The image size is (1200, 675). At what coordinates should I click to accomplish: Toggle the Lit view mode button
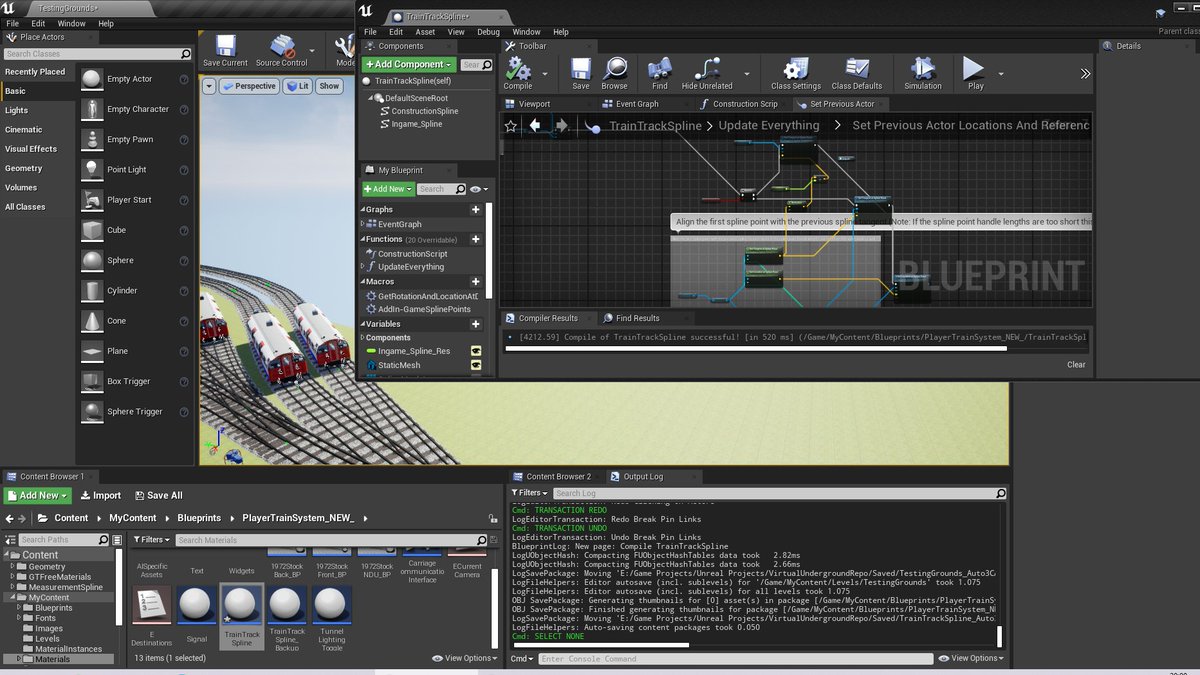[298, 86]
